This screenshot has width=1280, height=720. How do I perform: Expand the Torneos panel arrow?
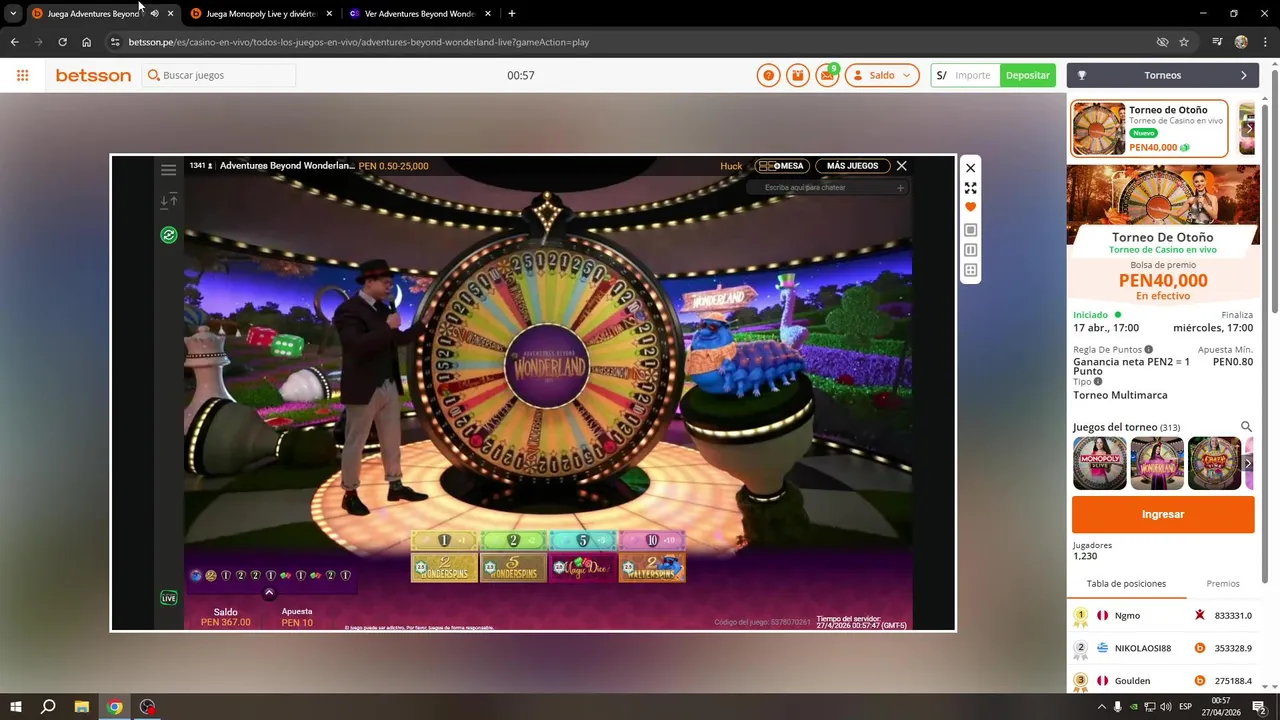click(x=1244, y=75)
